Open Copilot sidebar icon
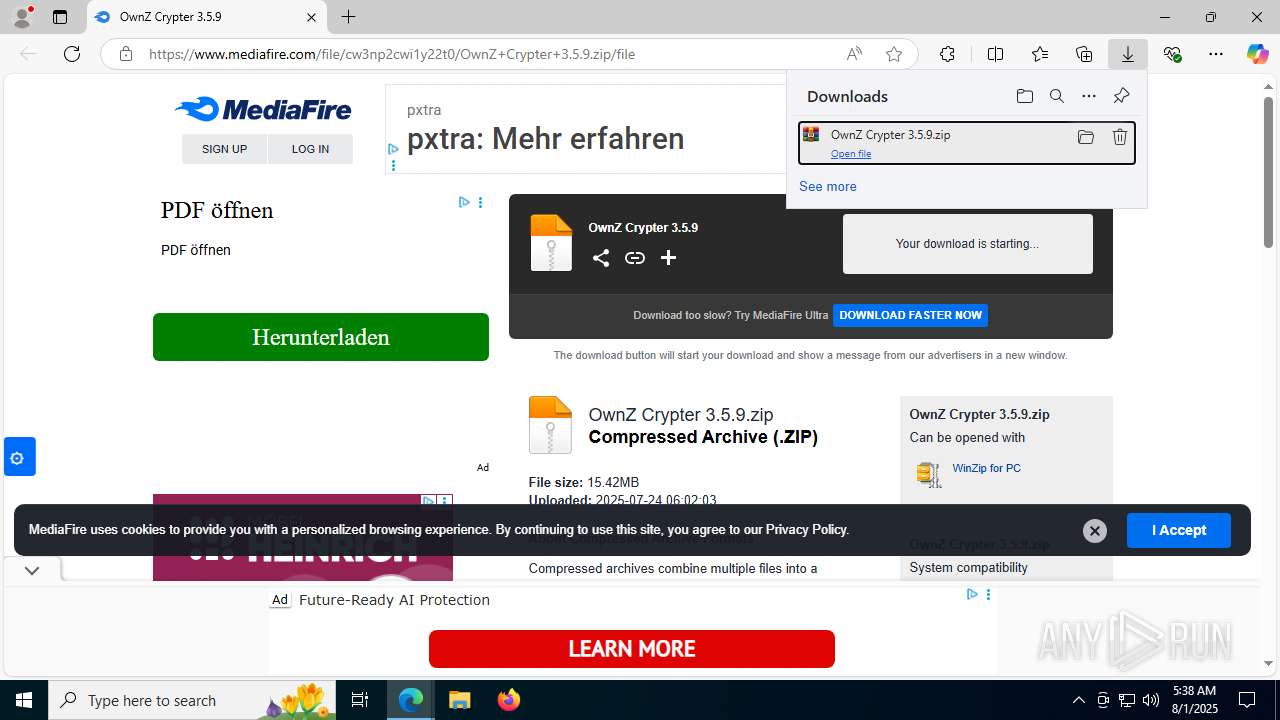1280x720 pixels. 1257,54
